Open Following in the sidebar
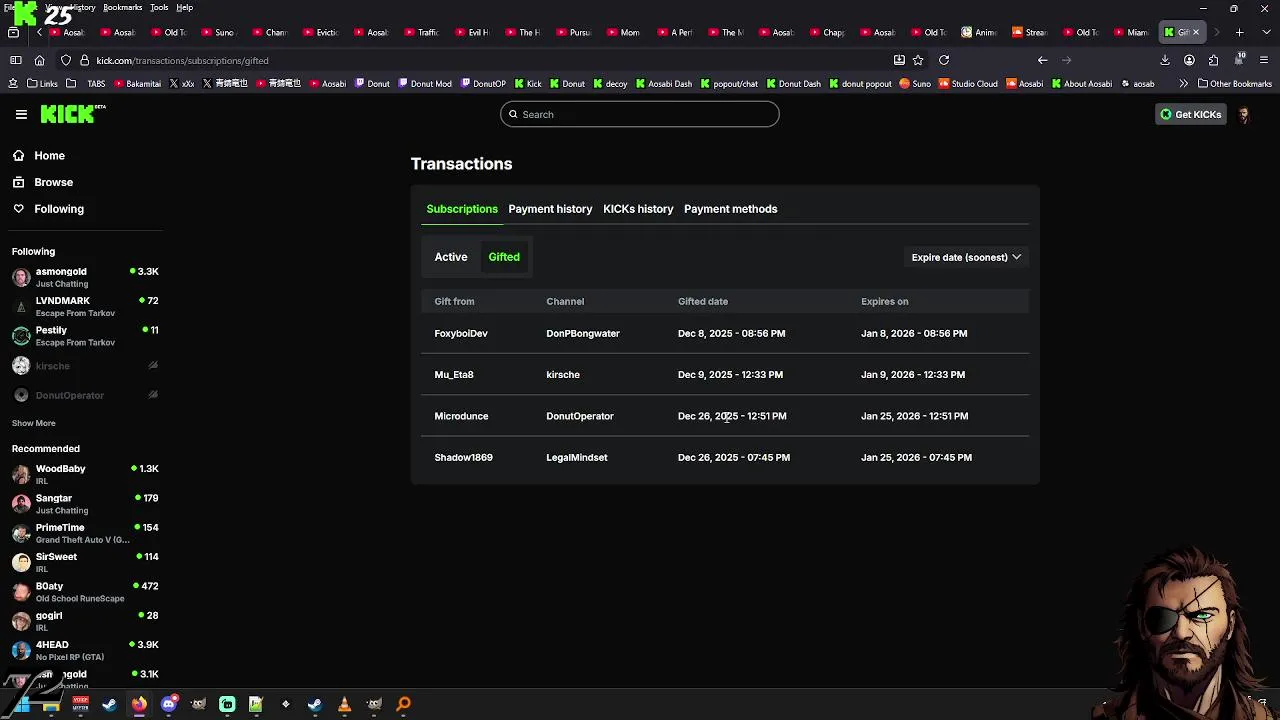 [59, 209]
